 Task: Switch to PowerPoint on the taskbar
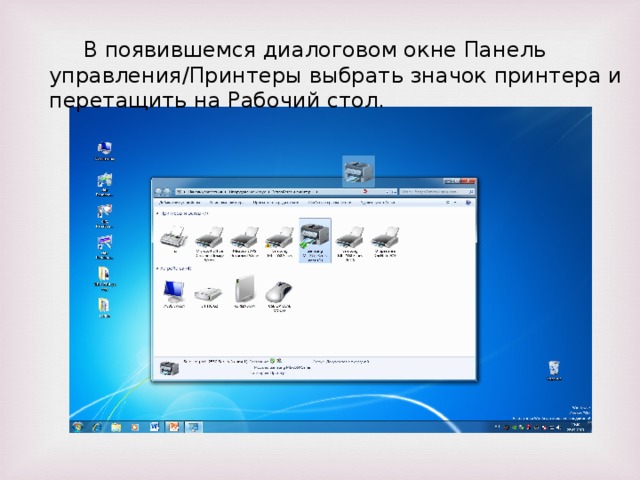coord(173,427)
